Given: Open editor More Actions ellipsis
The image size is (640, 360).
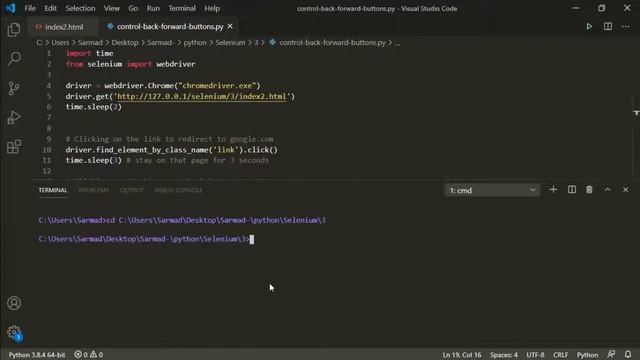Looking at the screenshot, I should coord(626,27).
